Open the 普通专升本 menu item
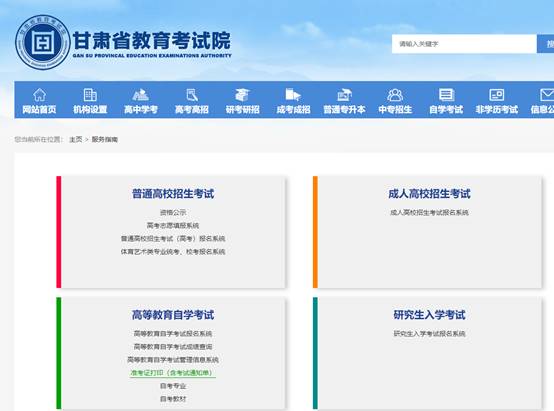 [x=344, y=110]
